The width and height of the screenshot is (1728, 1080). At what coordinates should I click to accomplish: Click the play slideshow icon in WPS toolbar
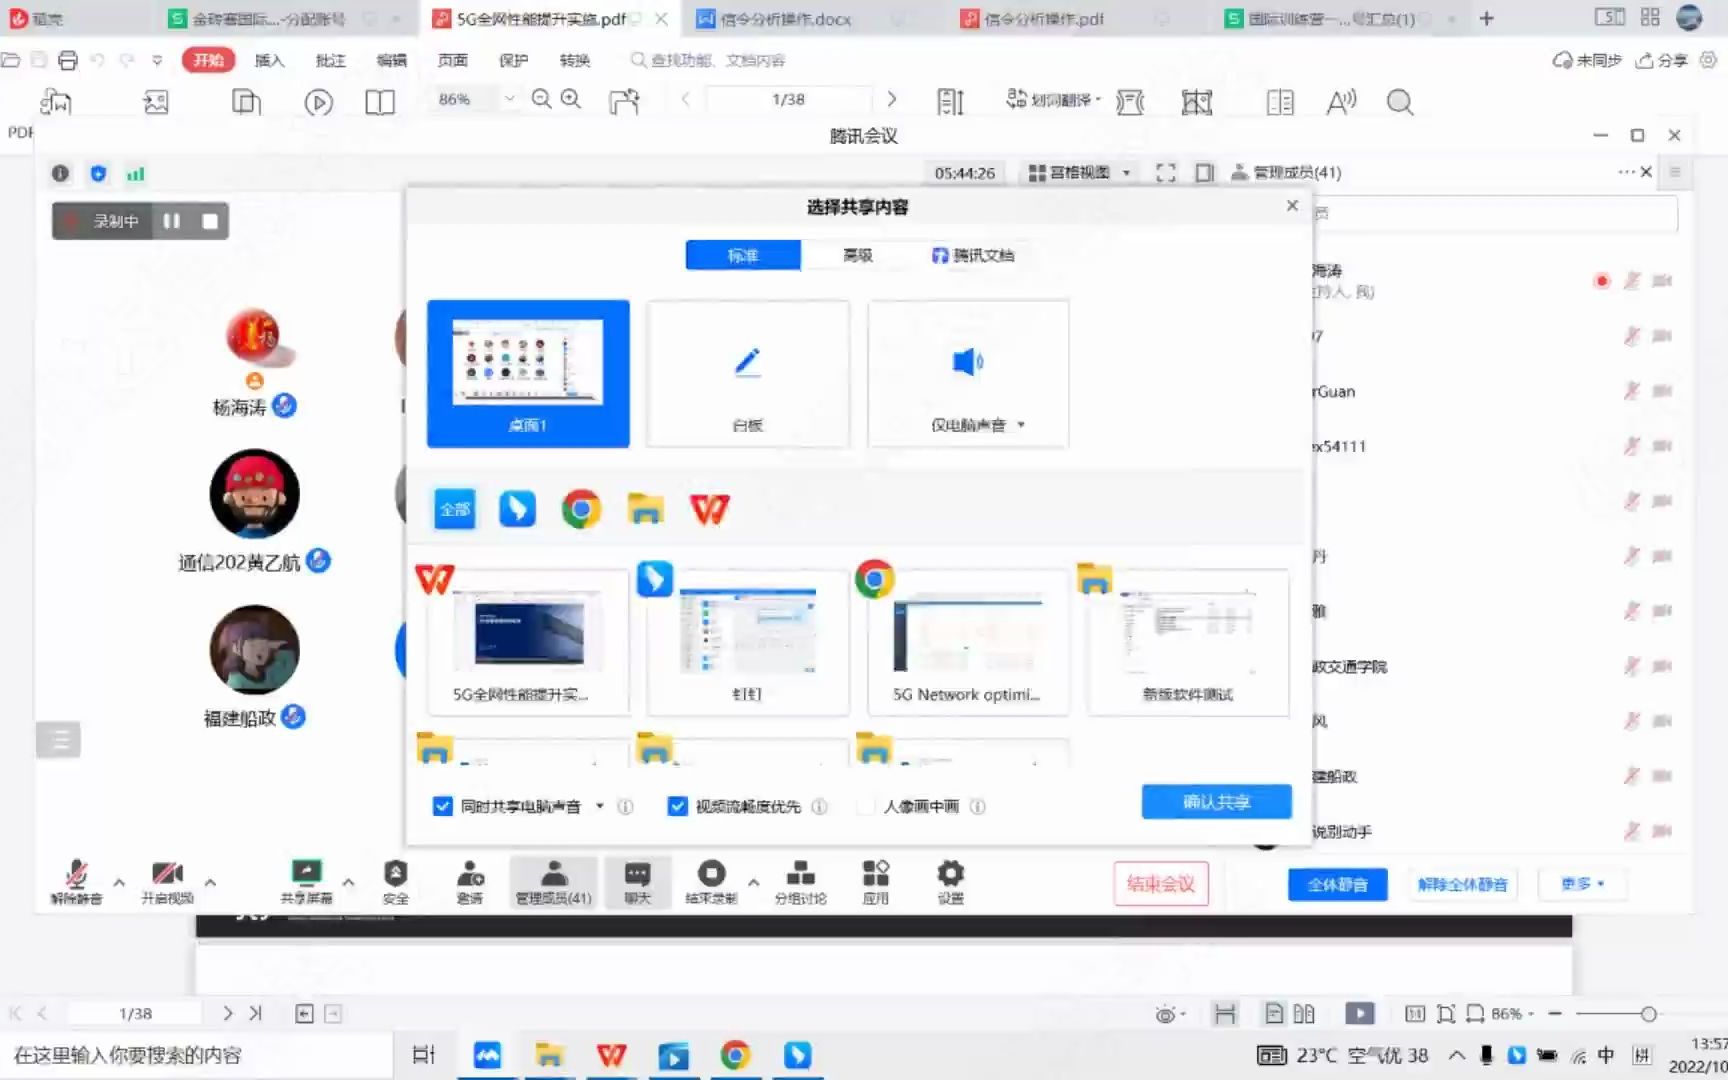[x=318, y=102]
